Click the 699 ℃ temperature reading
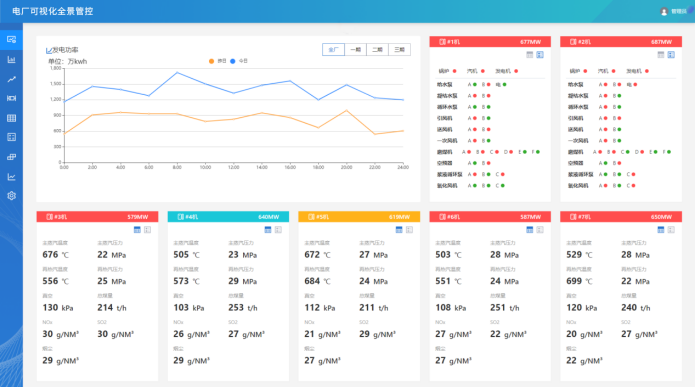Screen dimensions: 695x387 (579, 281)
